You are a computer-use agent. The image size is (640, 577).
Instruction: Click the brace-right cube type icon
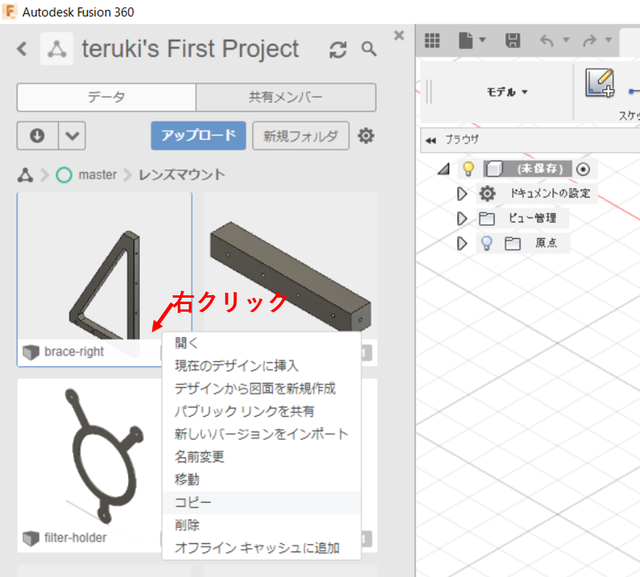[31, 352]
